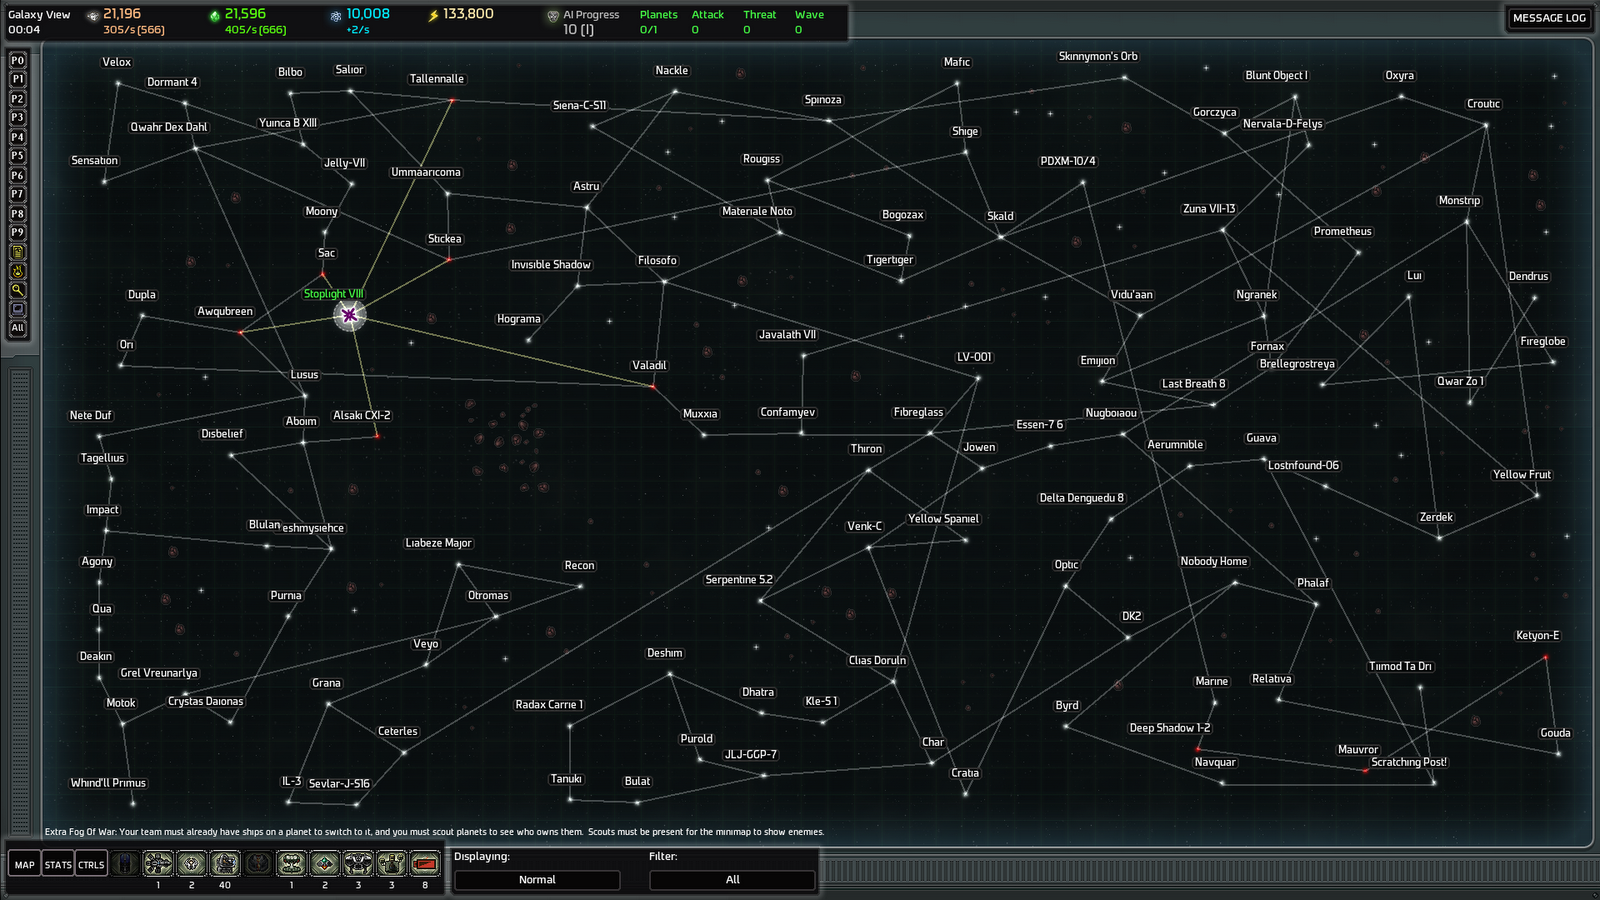
Task: Switch to the CTRLS tab
Action: (91, 865)
